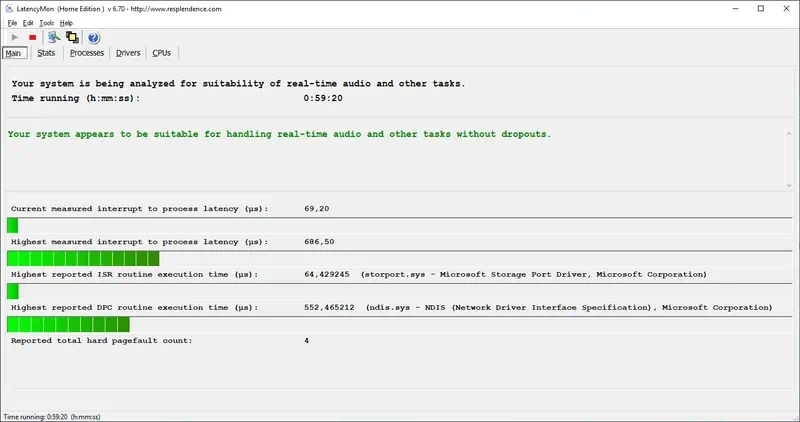Click the highest ISR execution time bar
The image size is (800, 422).
[399, 291]
